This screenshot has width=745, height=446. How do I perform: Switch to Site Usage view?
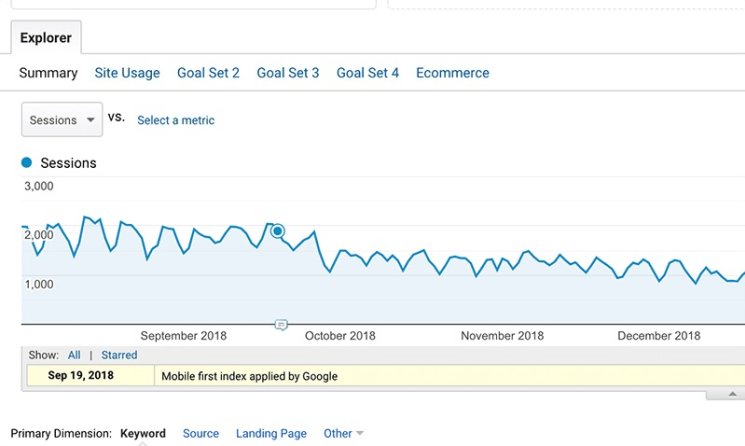127,73
